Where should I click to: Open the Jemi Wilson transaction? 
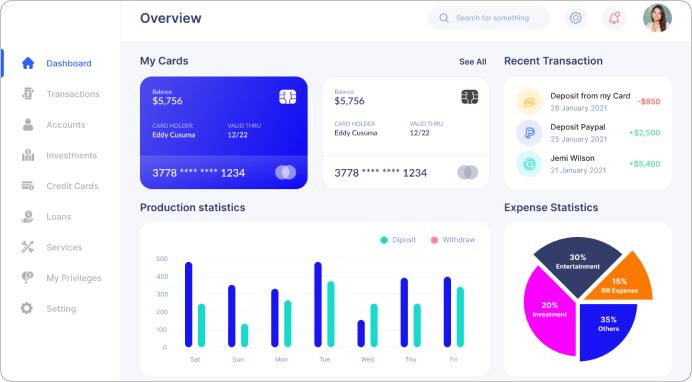click(x=588, y=164)
